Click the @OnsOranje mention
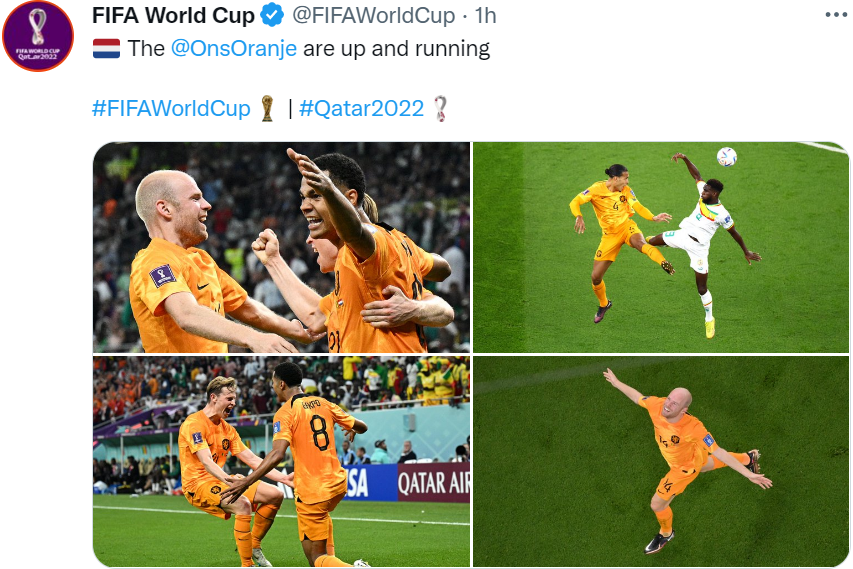The height and width of the screenshot is (569, 853). click(x=234, y=48)
